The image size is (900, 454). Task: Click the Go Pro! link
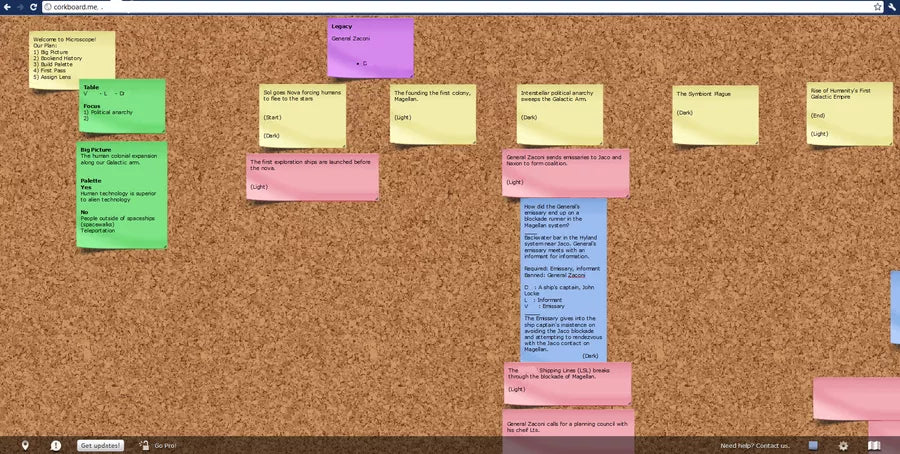[165, 445]
